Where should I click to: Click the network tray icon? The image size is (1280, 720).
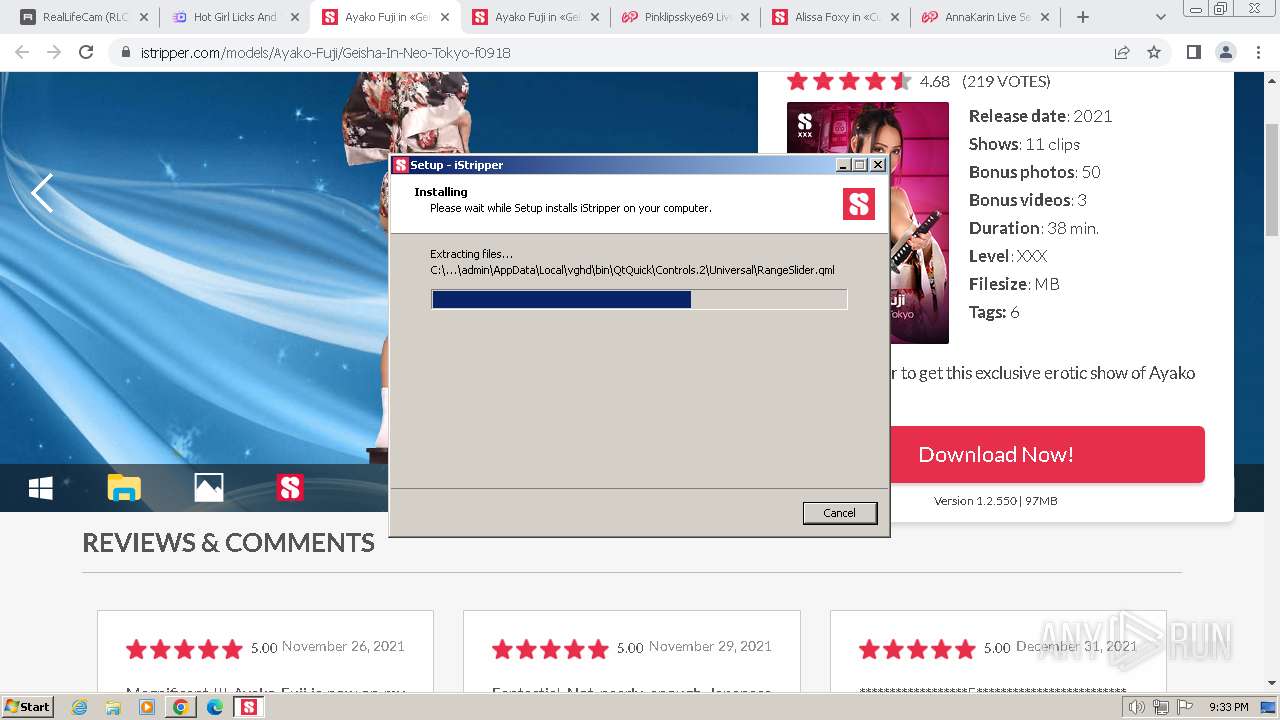[x=1161, y=707]
